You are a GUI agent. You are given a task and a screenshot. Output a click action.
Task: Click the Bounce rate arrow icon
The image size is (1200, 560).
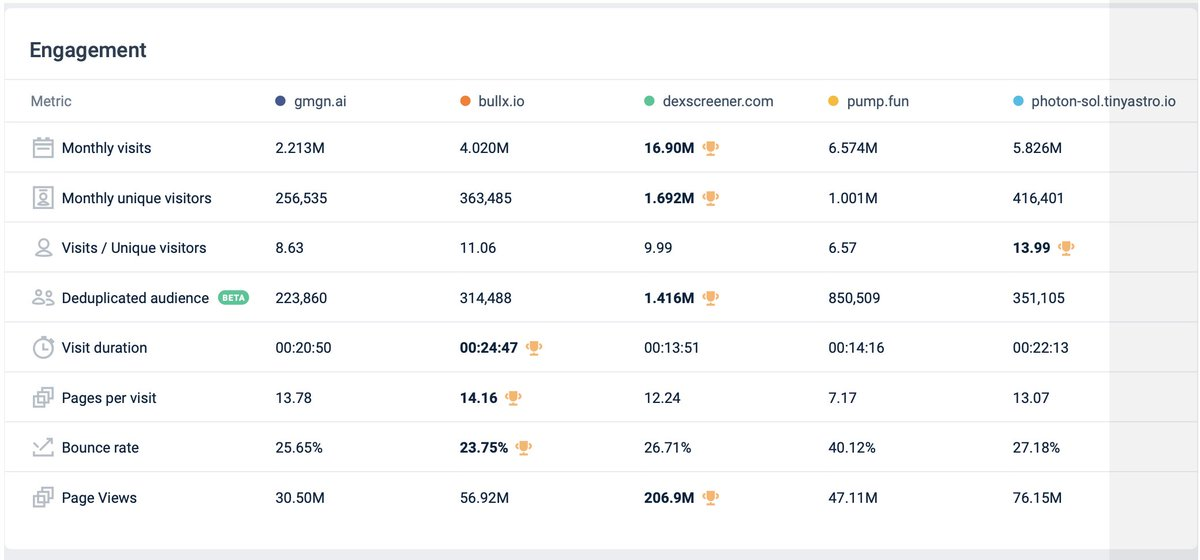43,448
